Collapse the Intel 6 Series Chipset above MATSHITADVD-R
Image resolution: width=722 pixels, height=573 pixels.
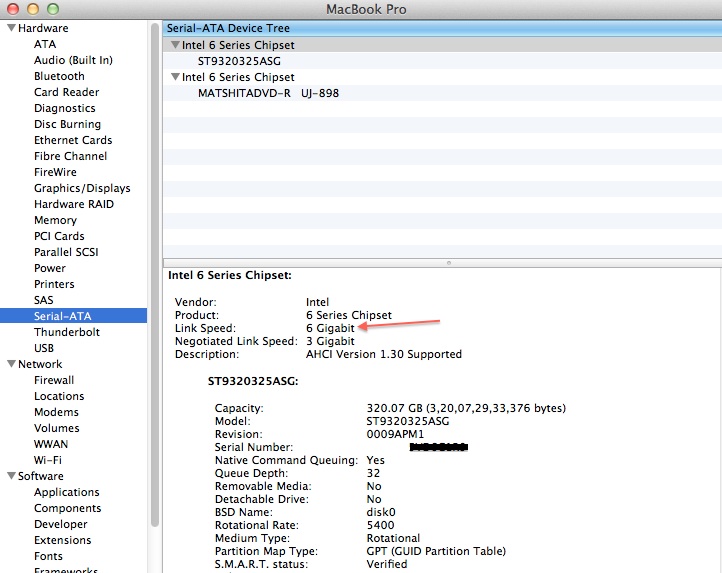pos(175,77)
